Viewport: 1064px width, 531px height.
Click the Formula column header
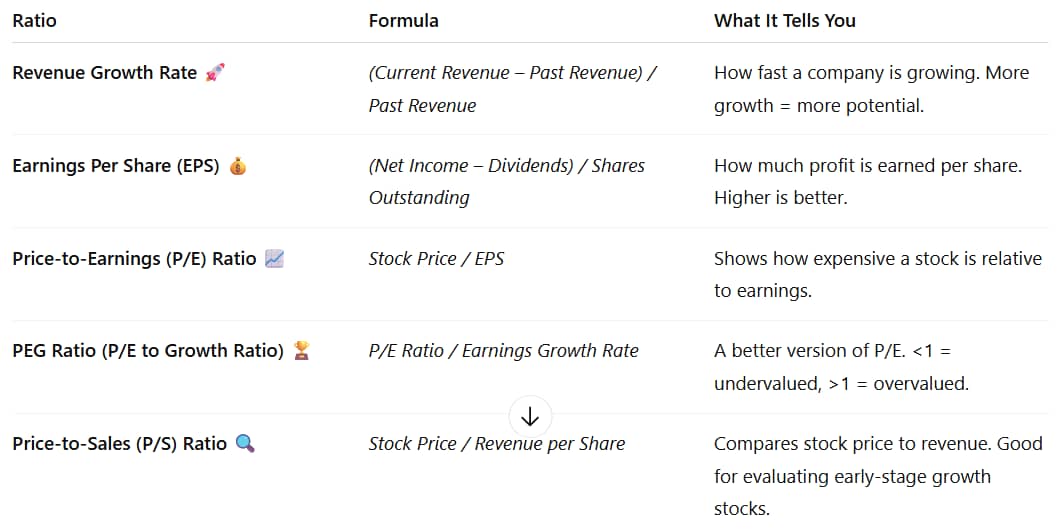[404, 21]
